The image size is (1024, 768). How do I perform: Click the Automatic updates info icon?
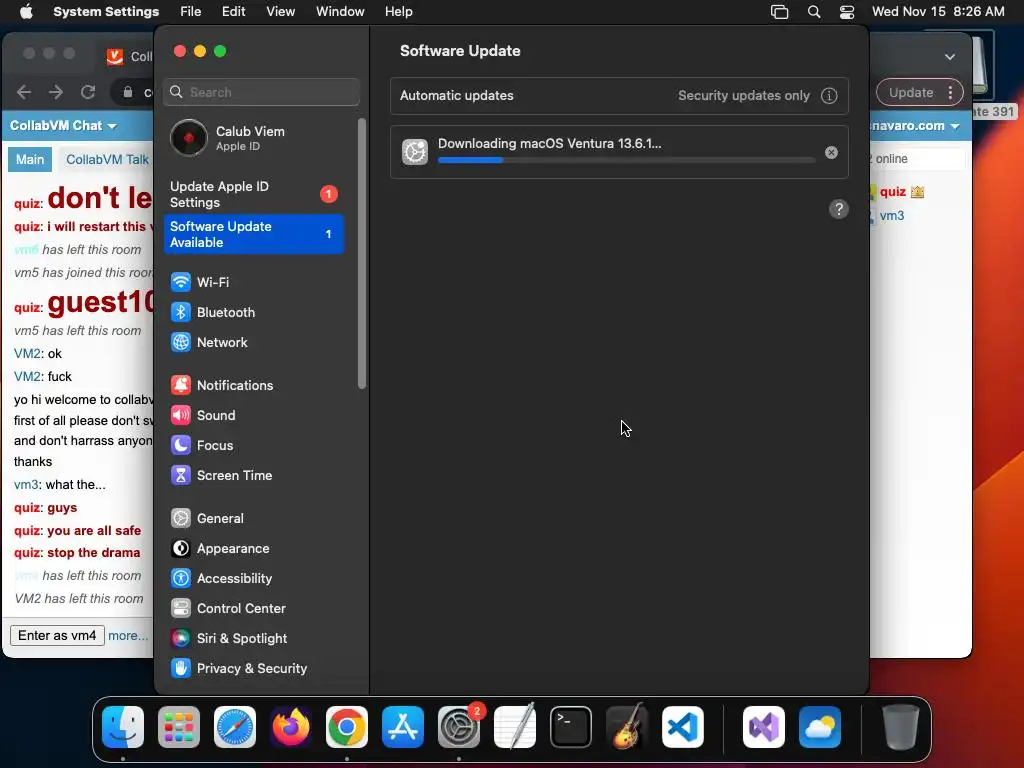(x=829, y=96)
